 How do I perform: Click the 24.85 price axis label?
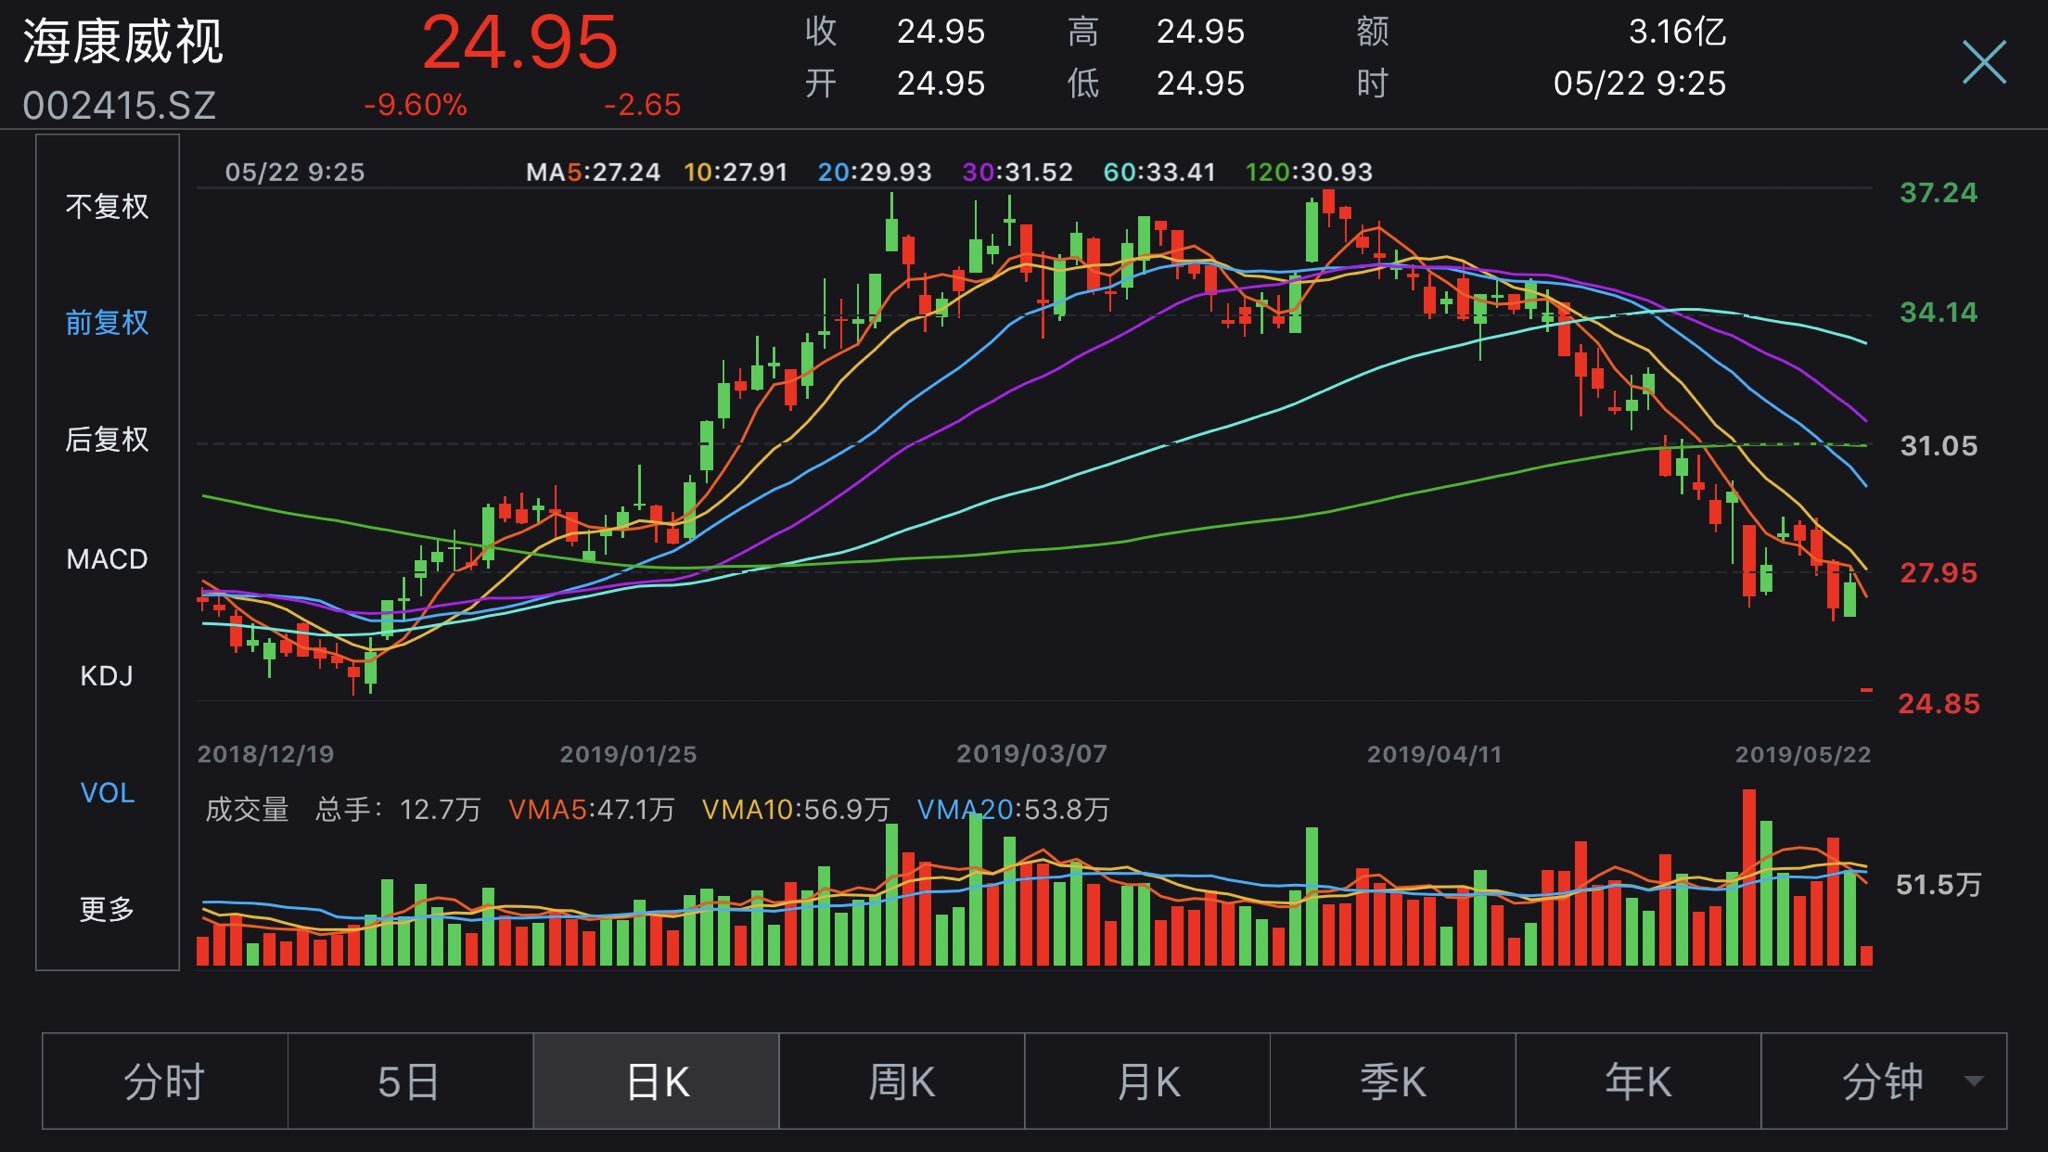1939,704
